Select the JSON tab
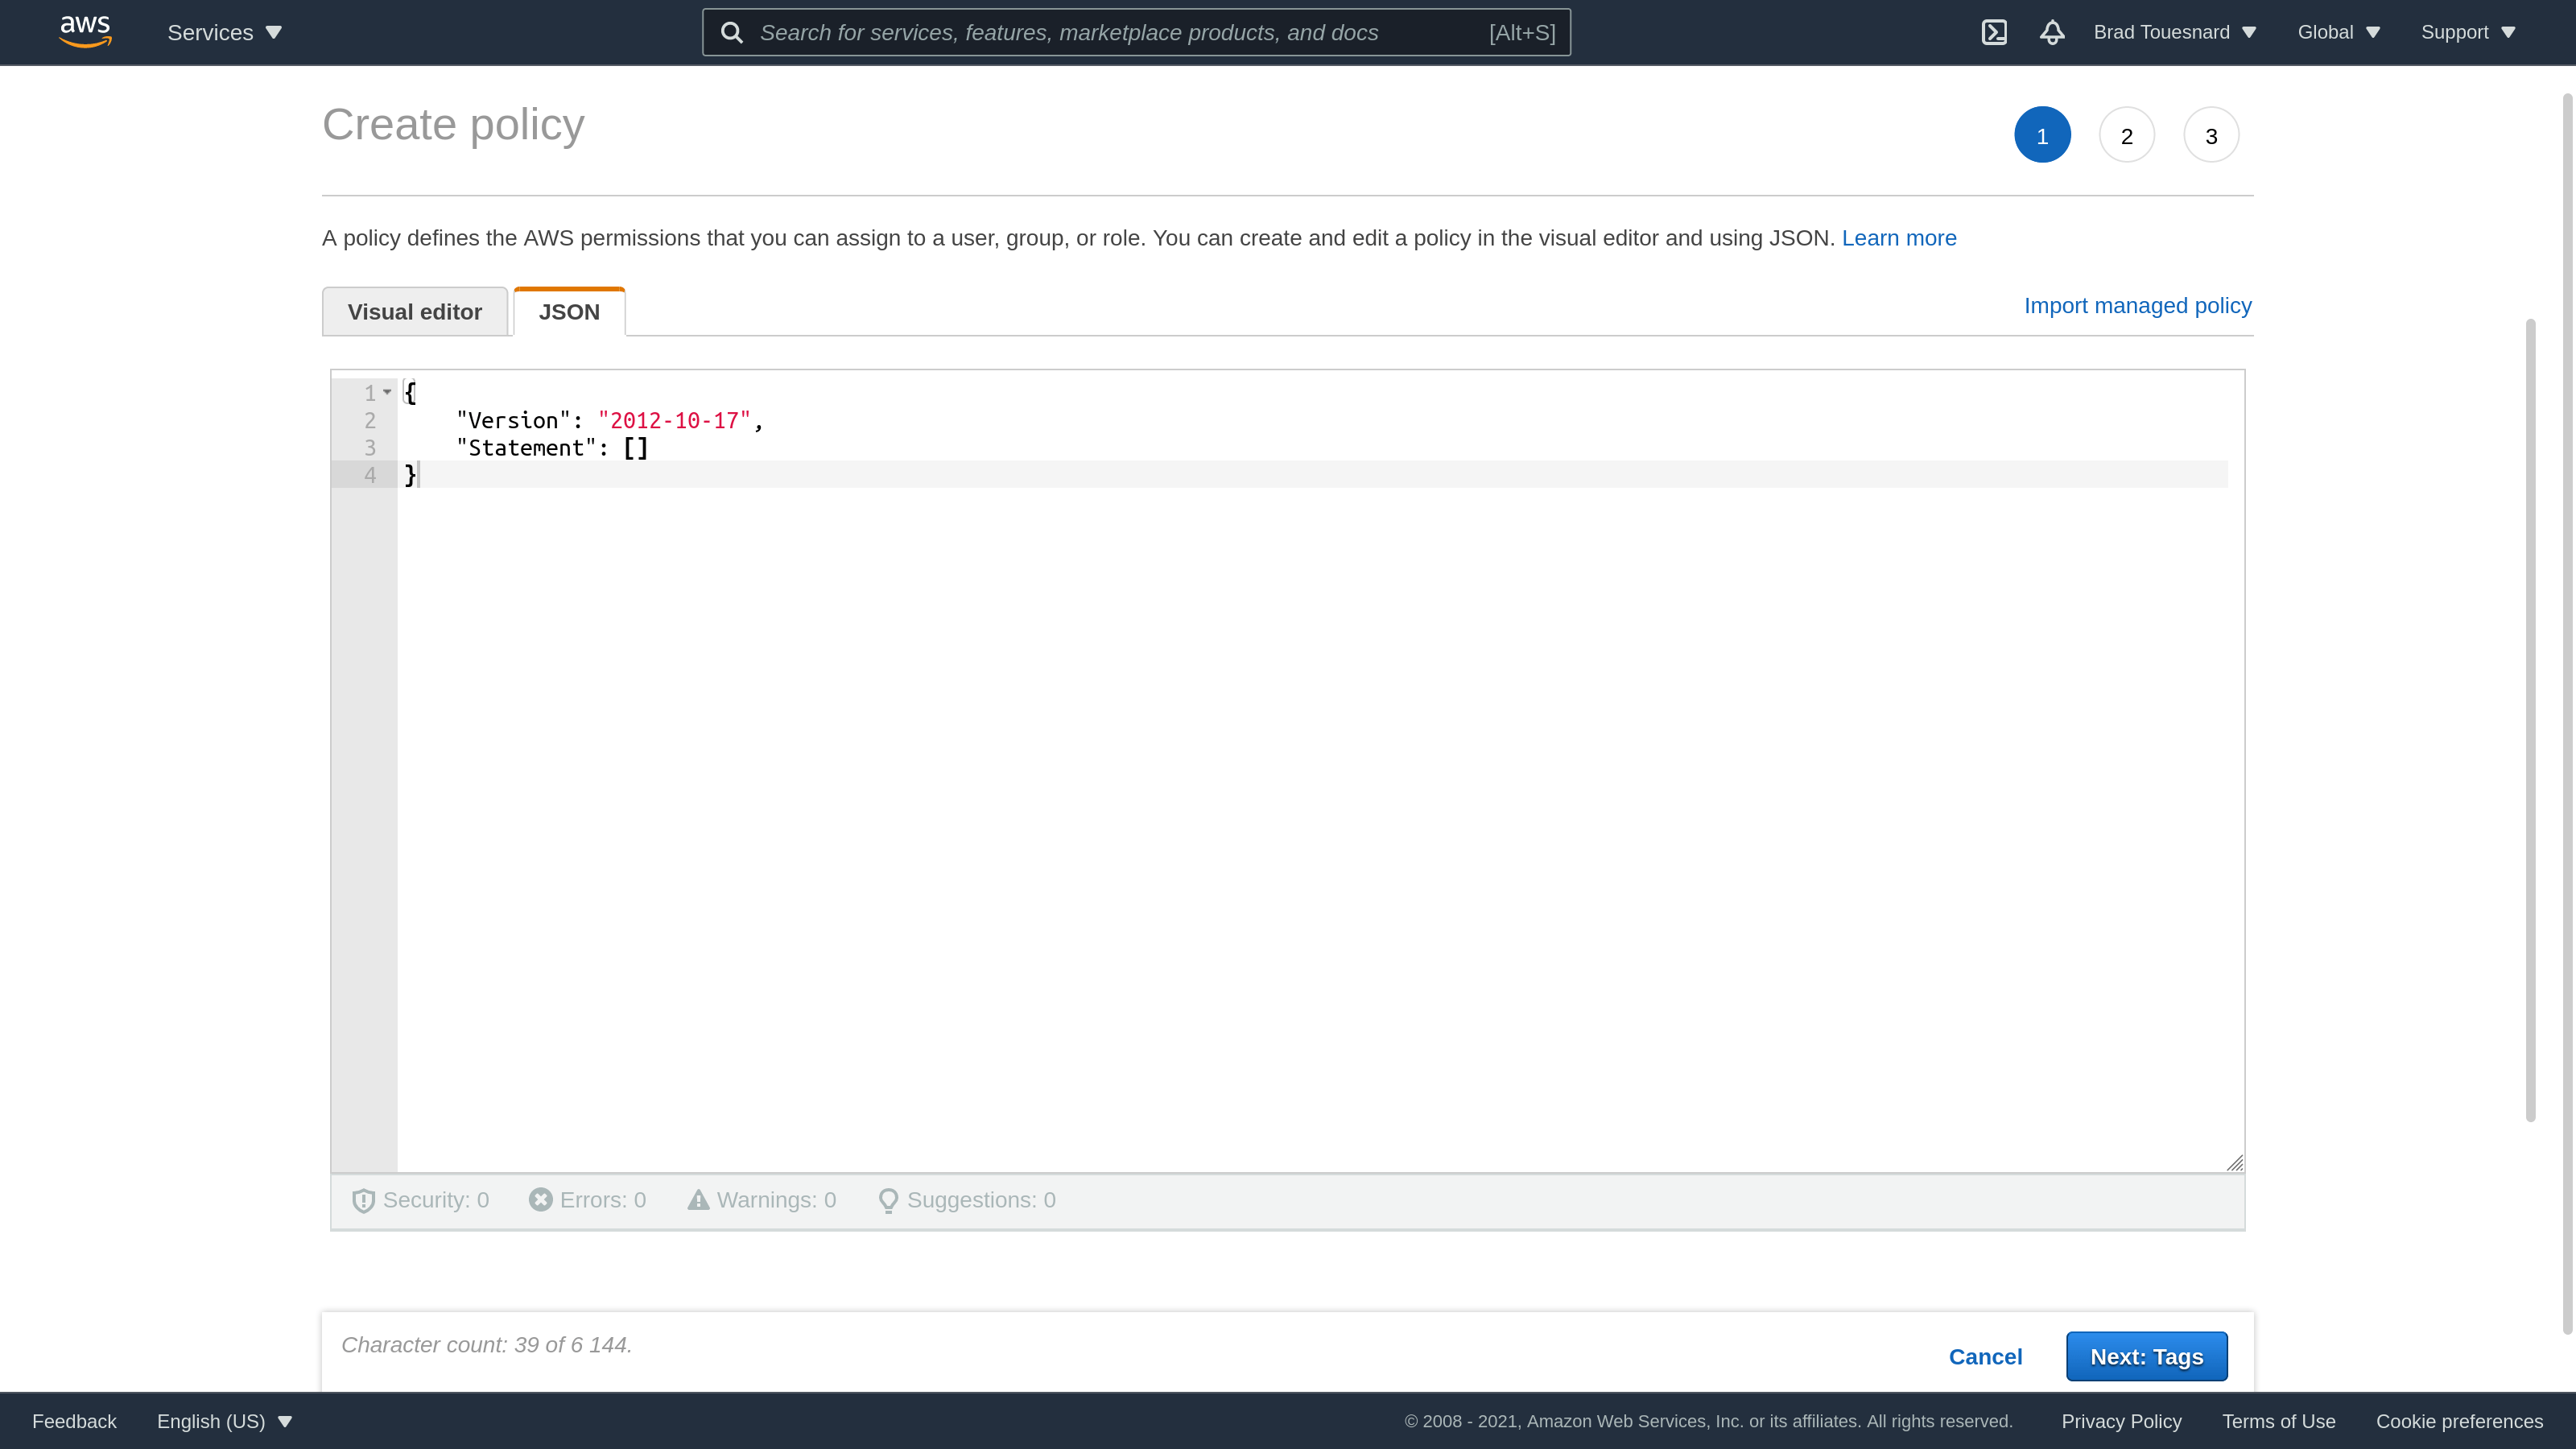Image resolution: width=2576 pixels, height=1449 pixels. click(x=568, y=311)
